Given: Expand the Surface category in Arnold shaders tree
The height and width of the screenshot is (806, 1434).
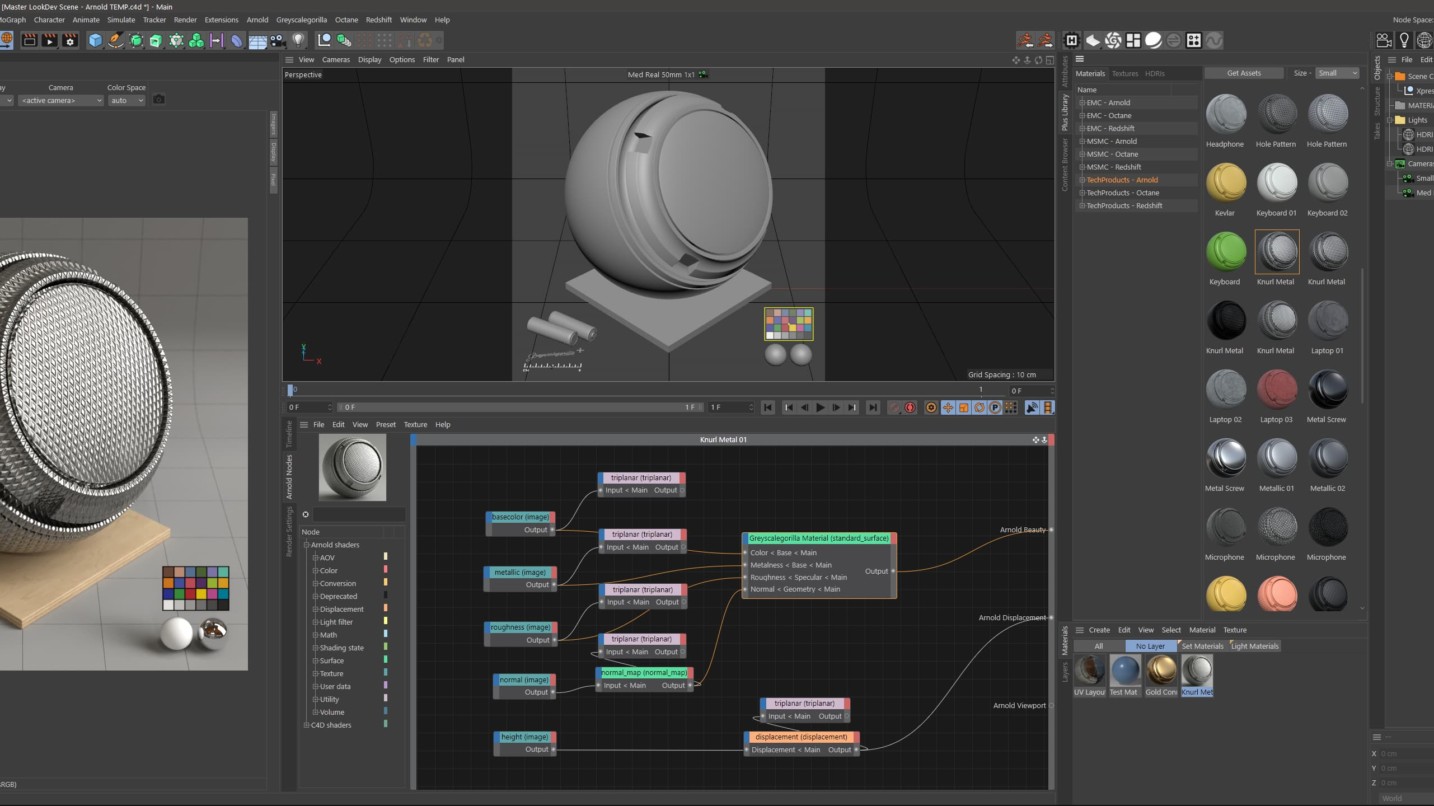Looking at the screenshot, I should coord(315,660).
